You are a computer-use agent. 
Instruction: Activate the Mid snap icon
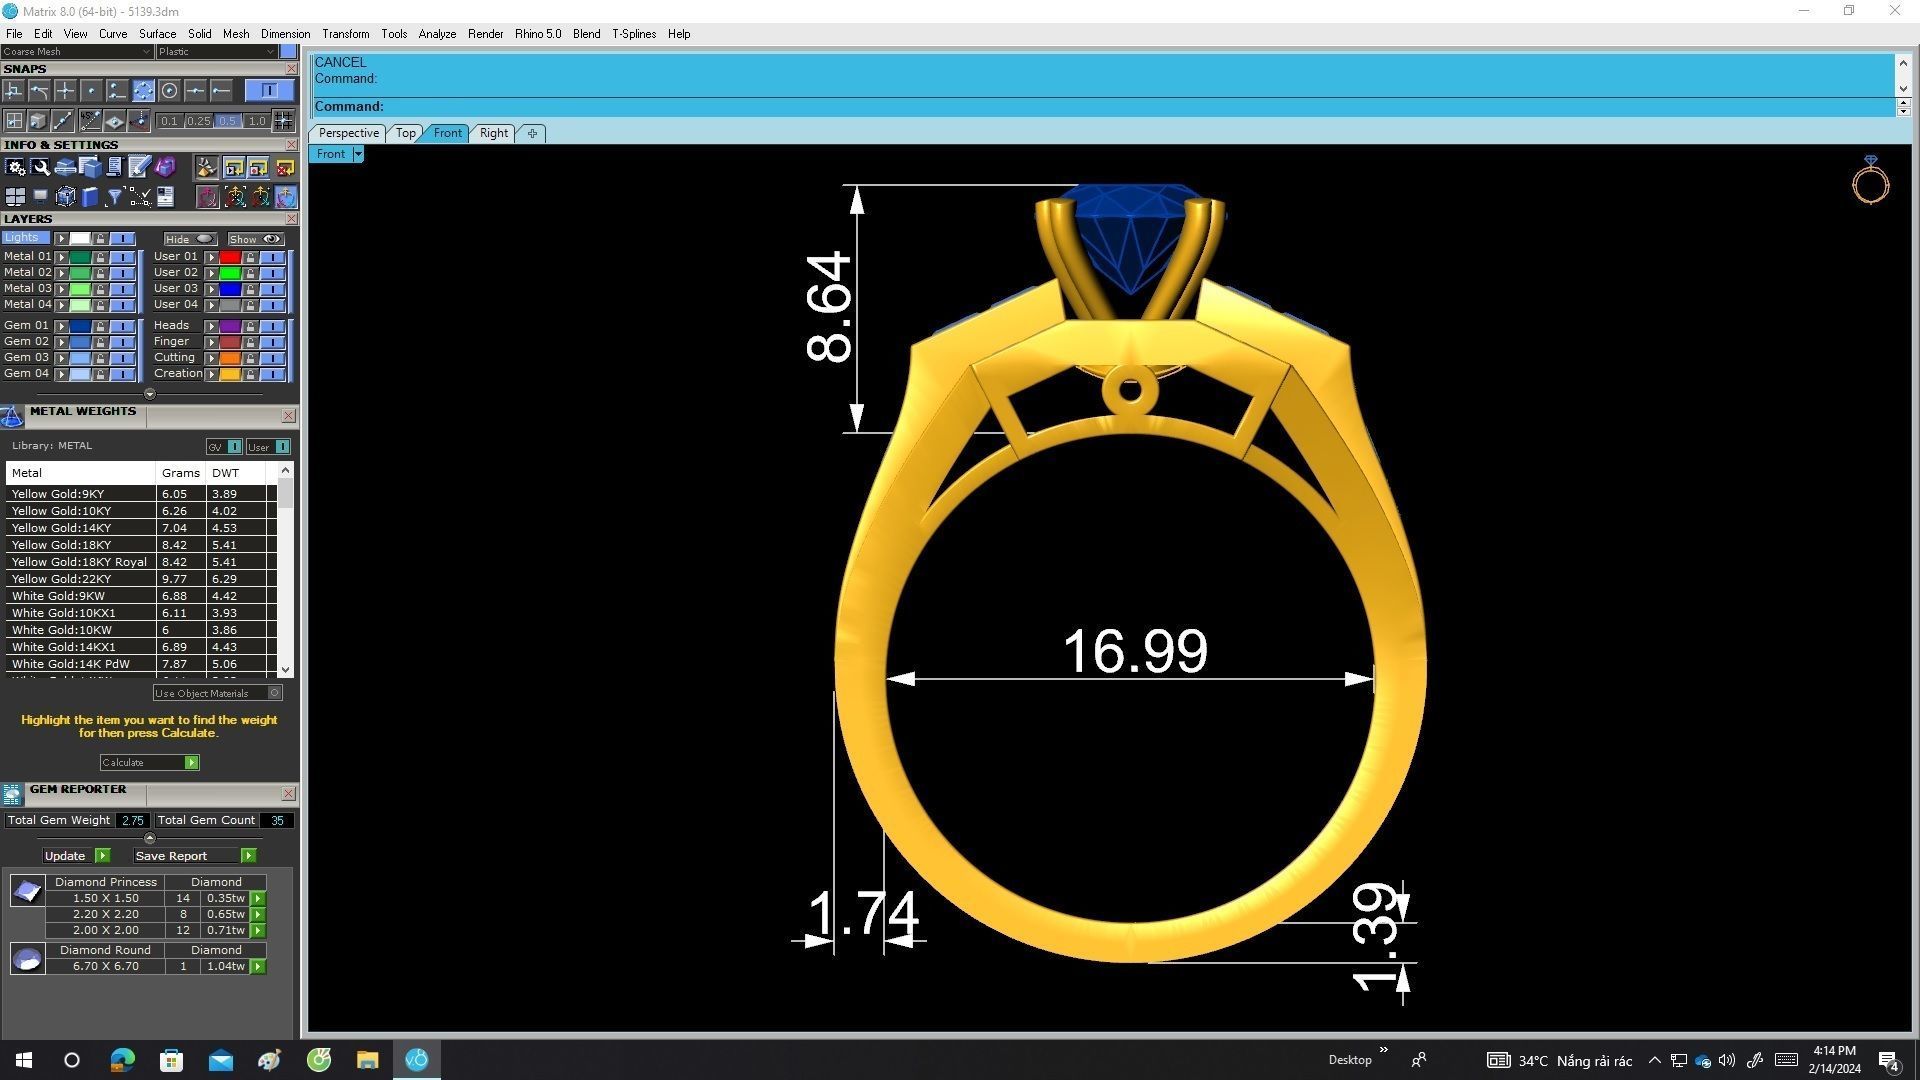(195, 91)
